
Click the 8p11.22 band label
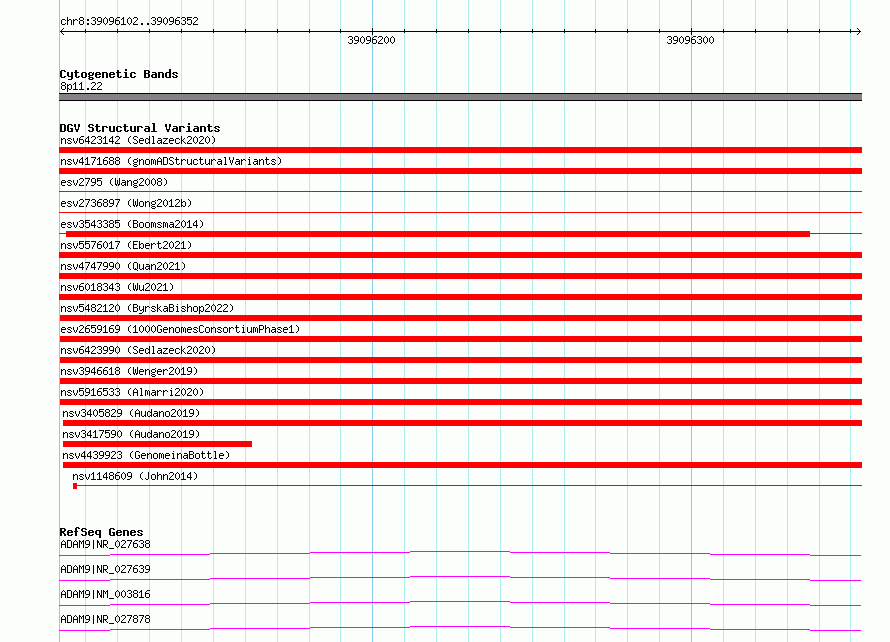pos(81,86)
